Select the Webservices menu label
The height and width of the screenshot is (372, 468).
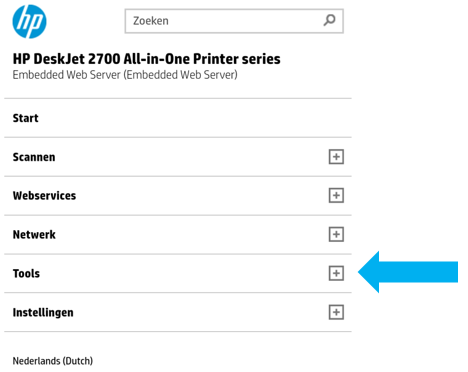point(44,196)
